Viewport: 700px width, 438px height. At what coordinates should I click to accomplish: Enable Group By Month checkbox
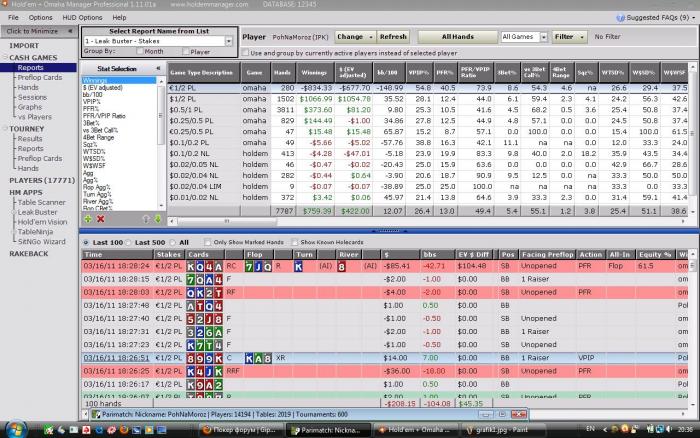pyautogui.click(x=140, y=51)
